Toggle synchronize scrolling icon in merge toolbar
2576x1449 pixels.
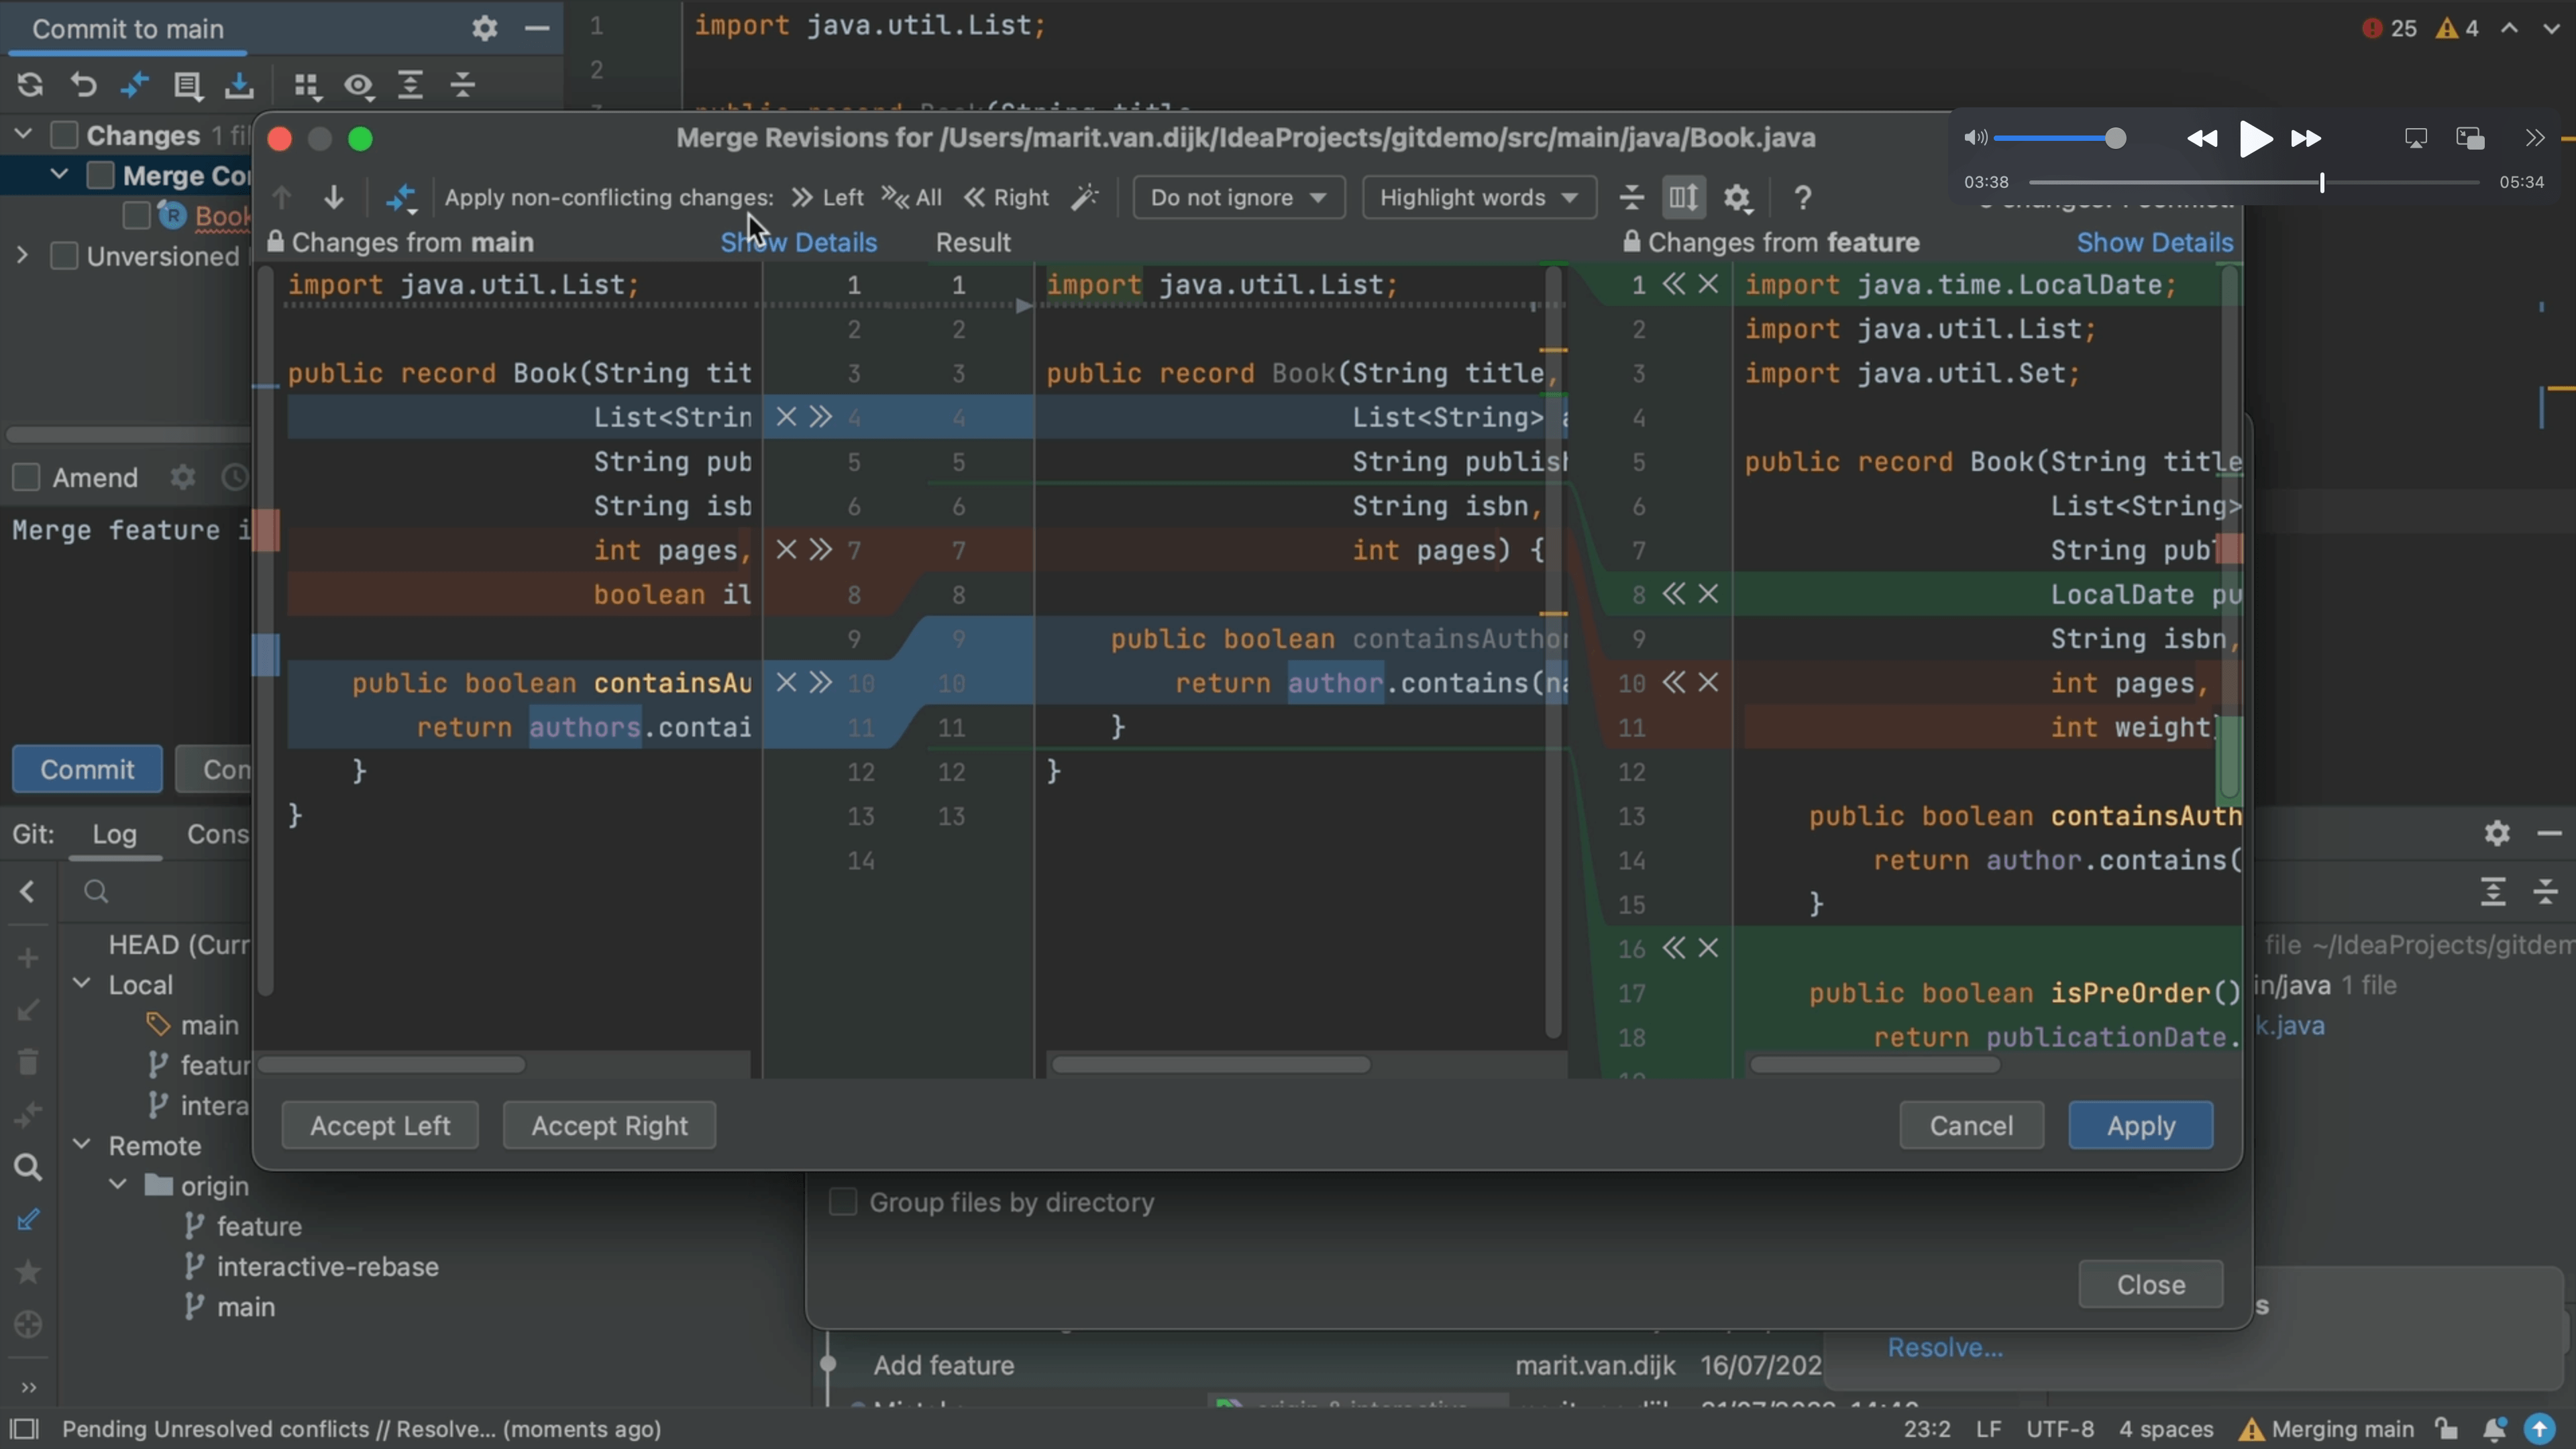click(1683, 197)
